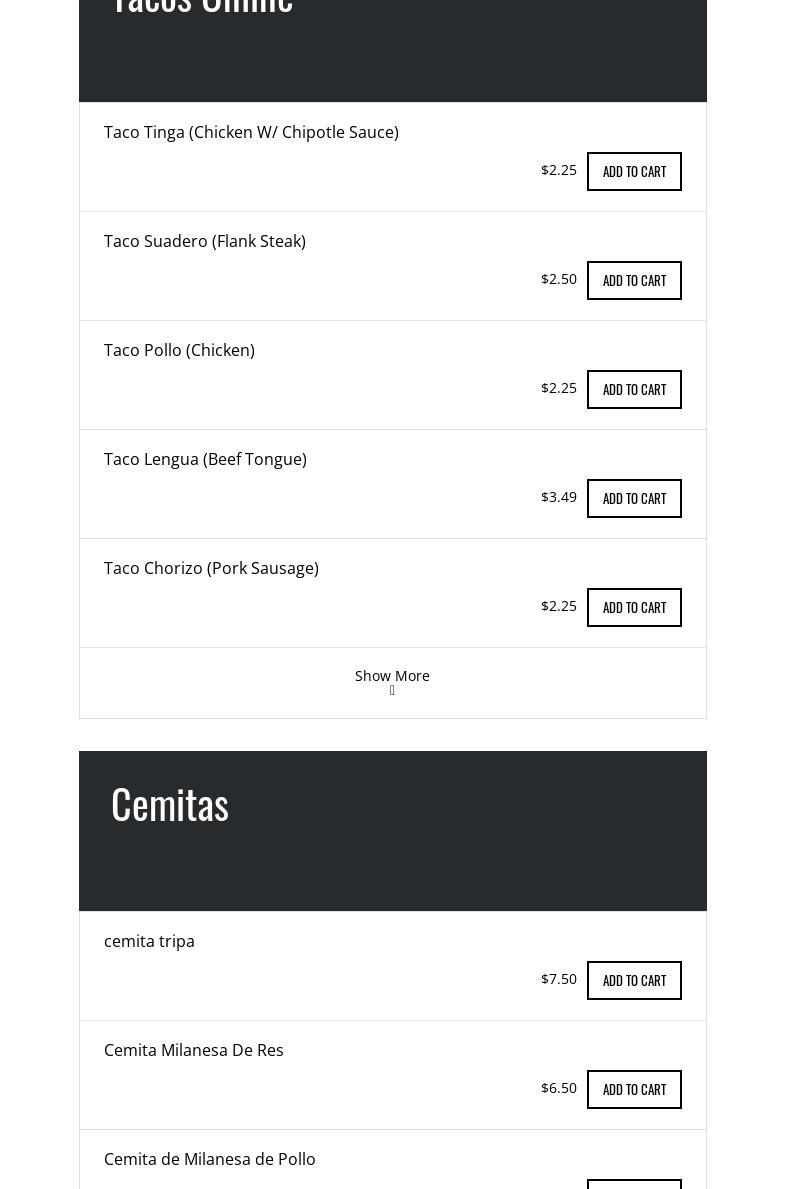The image size is (785, 1189).
Task: Open Taco Tinga (Chicken W/ Chipotle Sauce) item
Action: tap(251, 132)
